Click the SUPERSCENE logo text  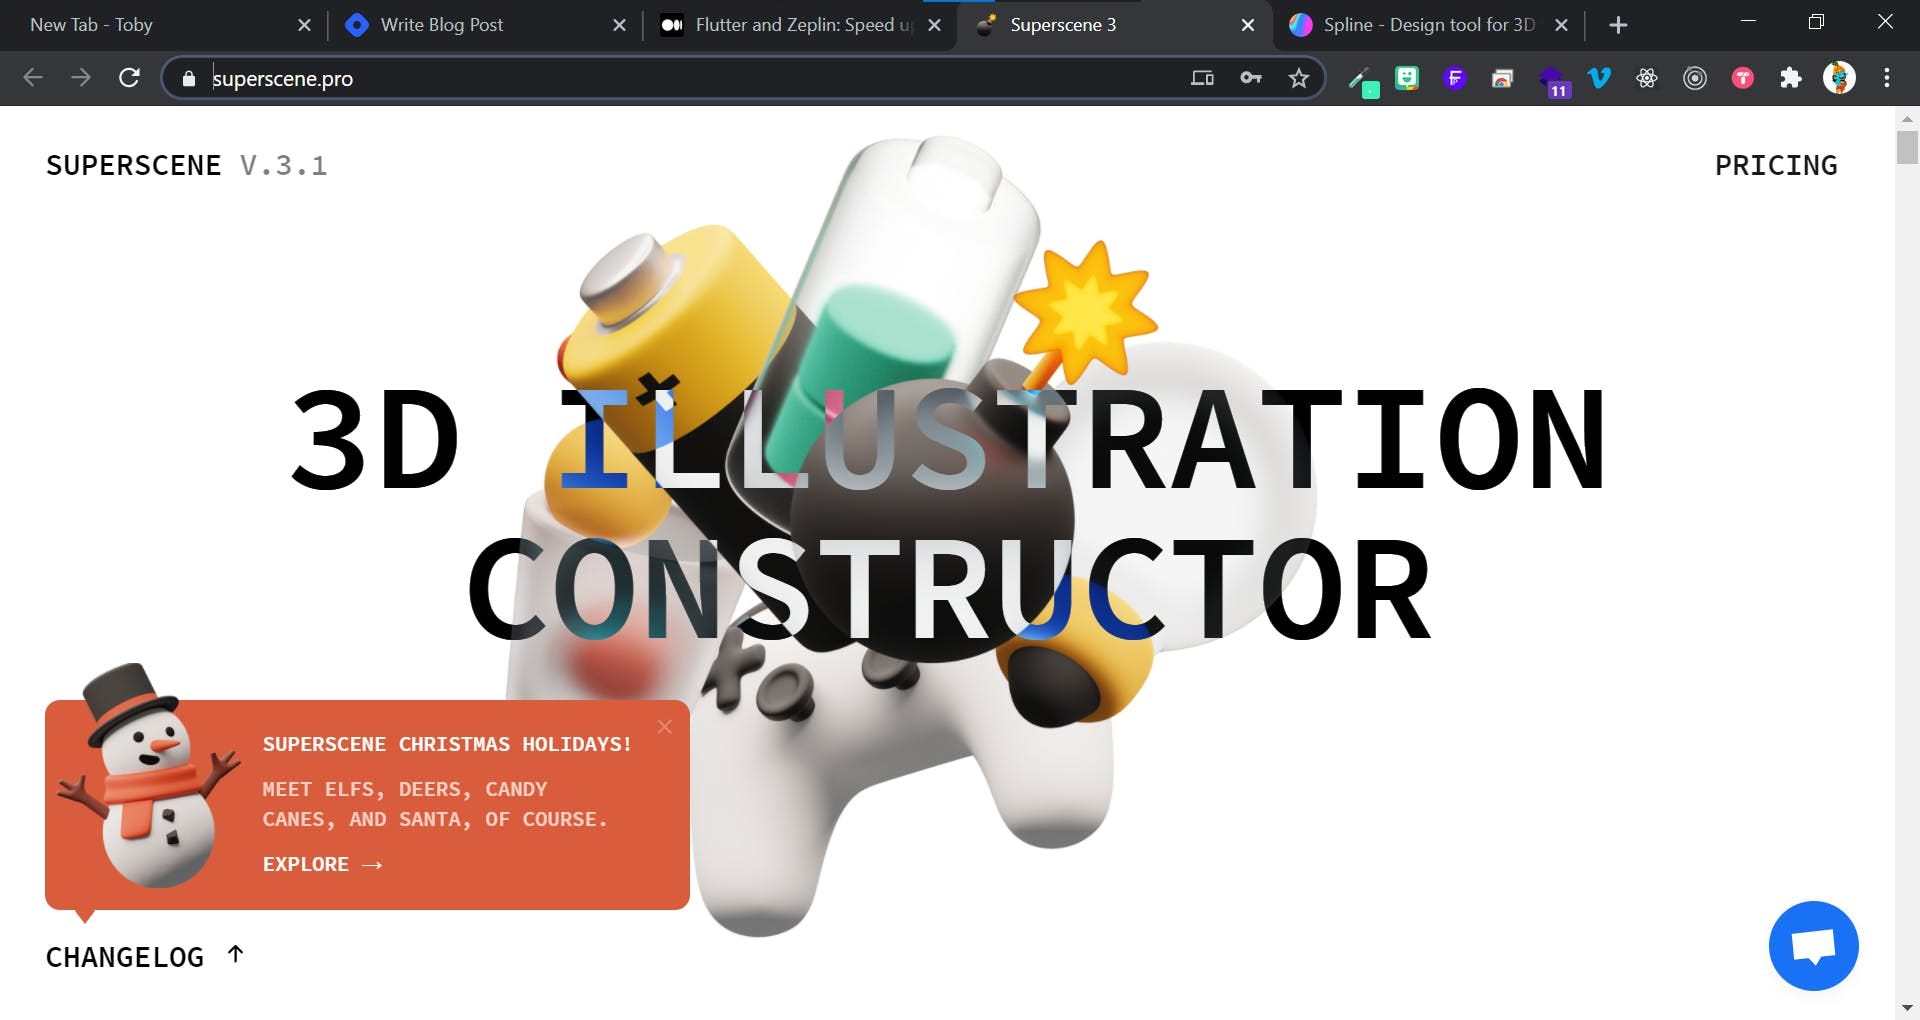[133, 165]
